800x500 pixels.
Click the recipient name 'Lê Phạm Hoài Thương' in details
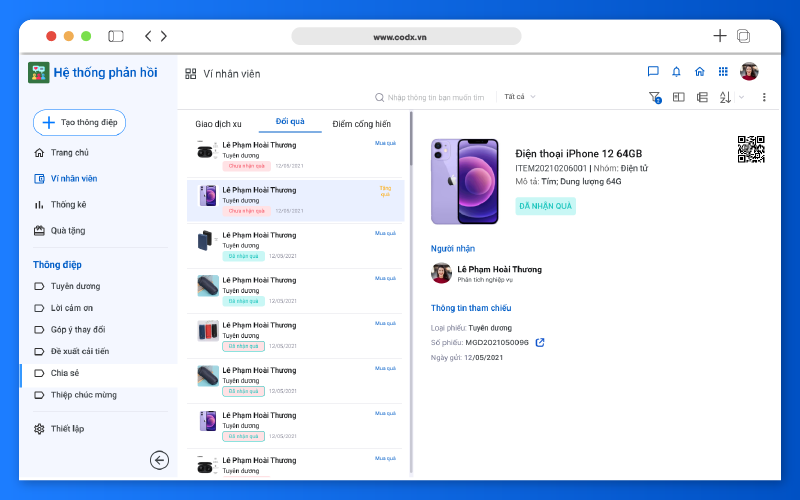[499, 269]
